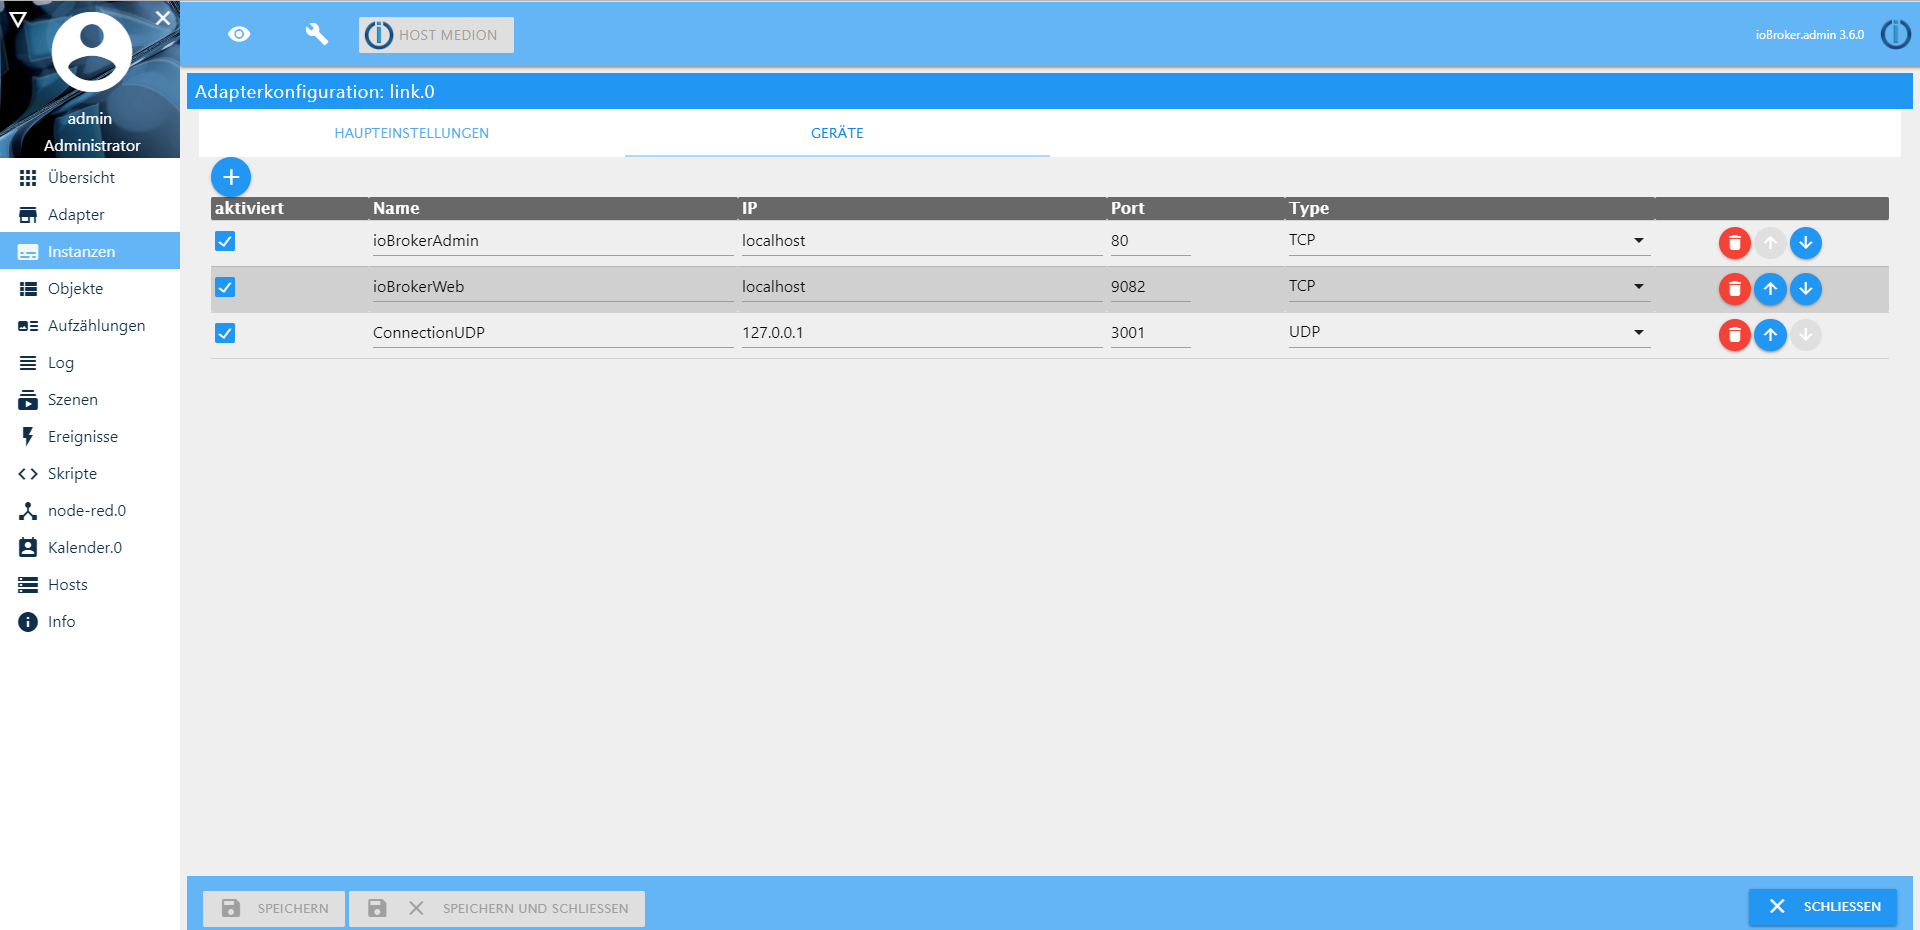The image size is (1920, 930).
Task: Click the admin user avatar
Action: [x=91, y=52]
